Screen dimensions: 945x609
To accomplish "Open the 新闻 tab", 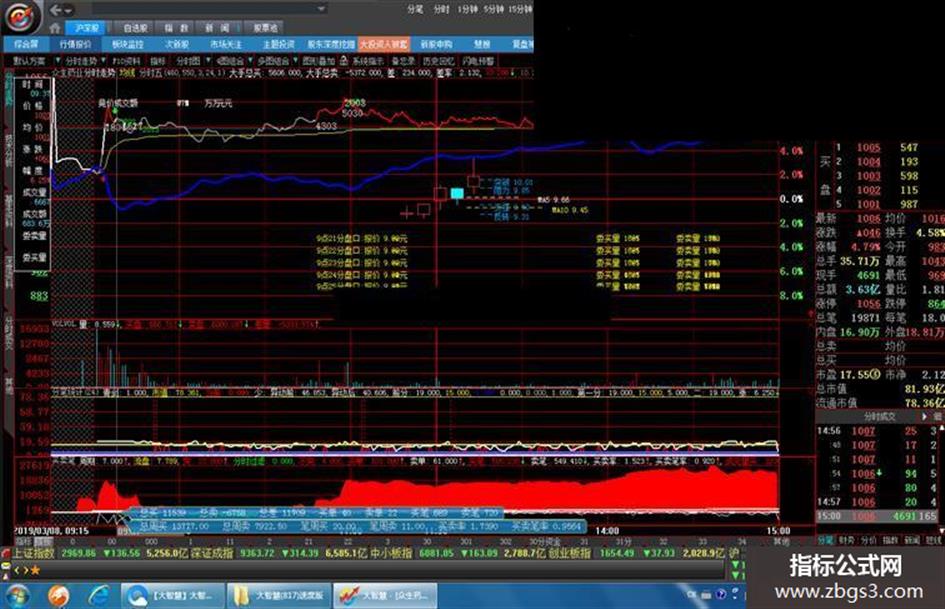I will pyautogui.click(x=218, y=28).
